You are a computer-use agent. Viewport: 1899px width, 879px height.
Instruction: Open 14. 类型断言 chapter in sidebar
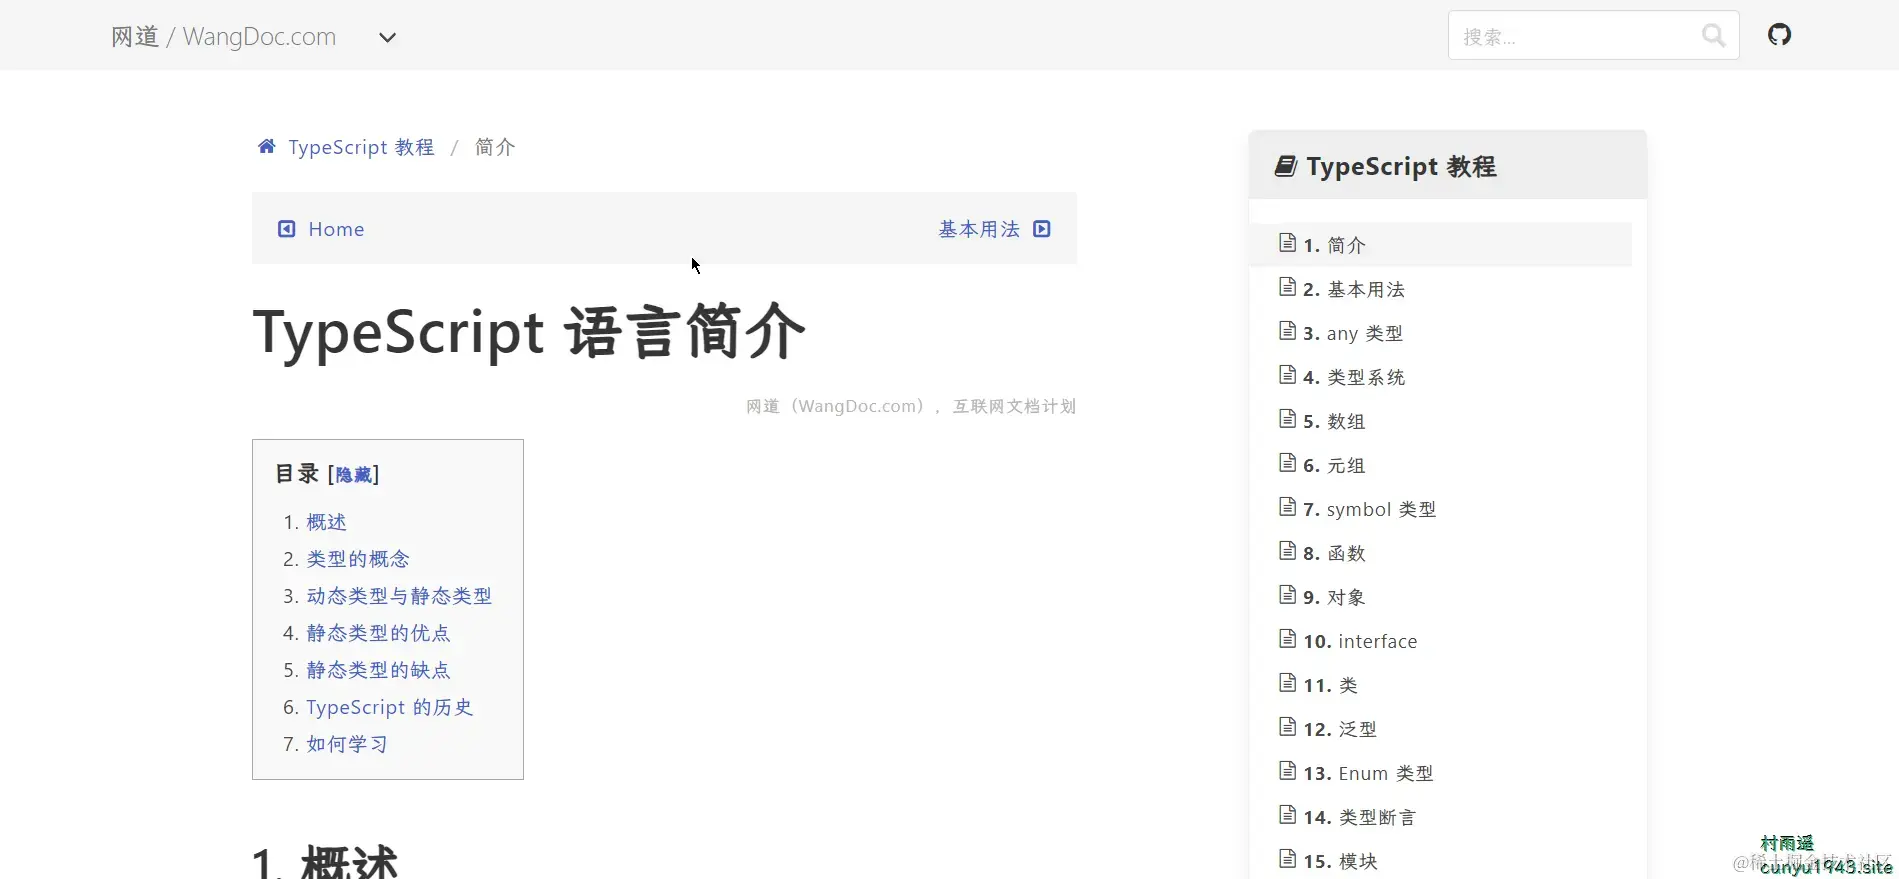[x=1440, y=816]
